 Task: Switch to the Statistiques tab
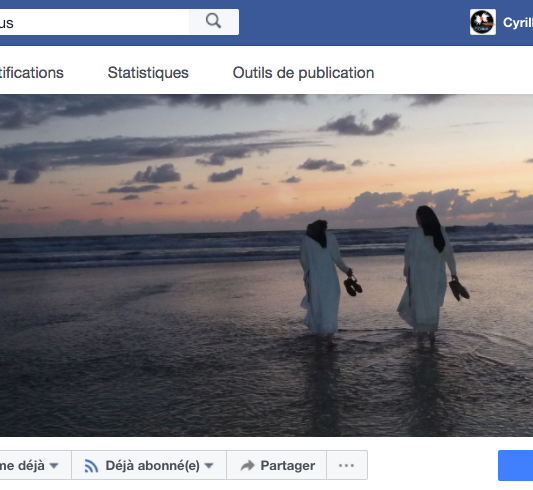[148, 73]
